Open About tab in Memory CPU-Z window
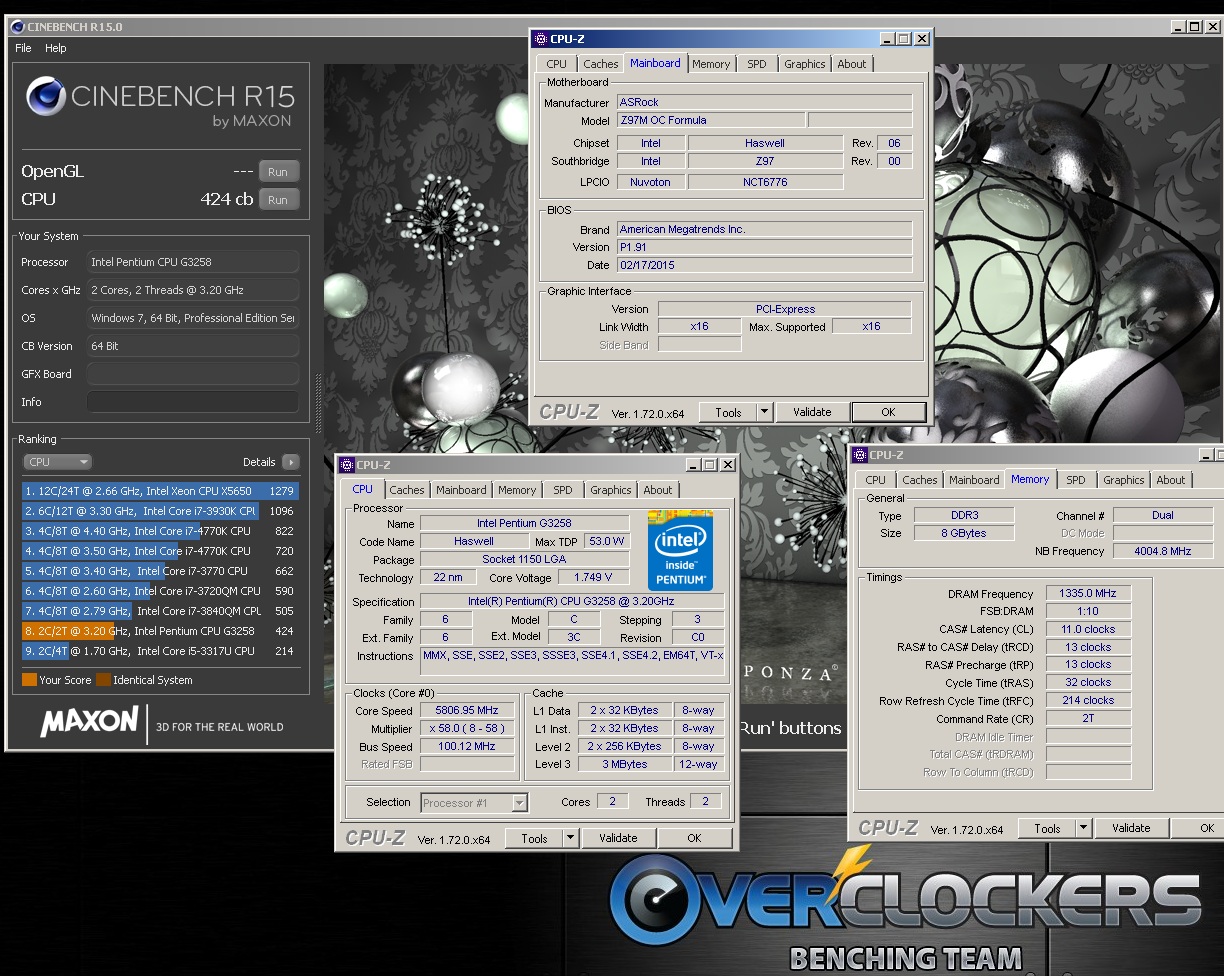 pos(1171,480)
